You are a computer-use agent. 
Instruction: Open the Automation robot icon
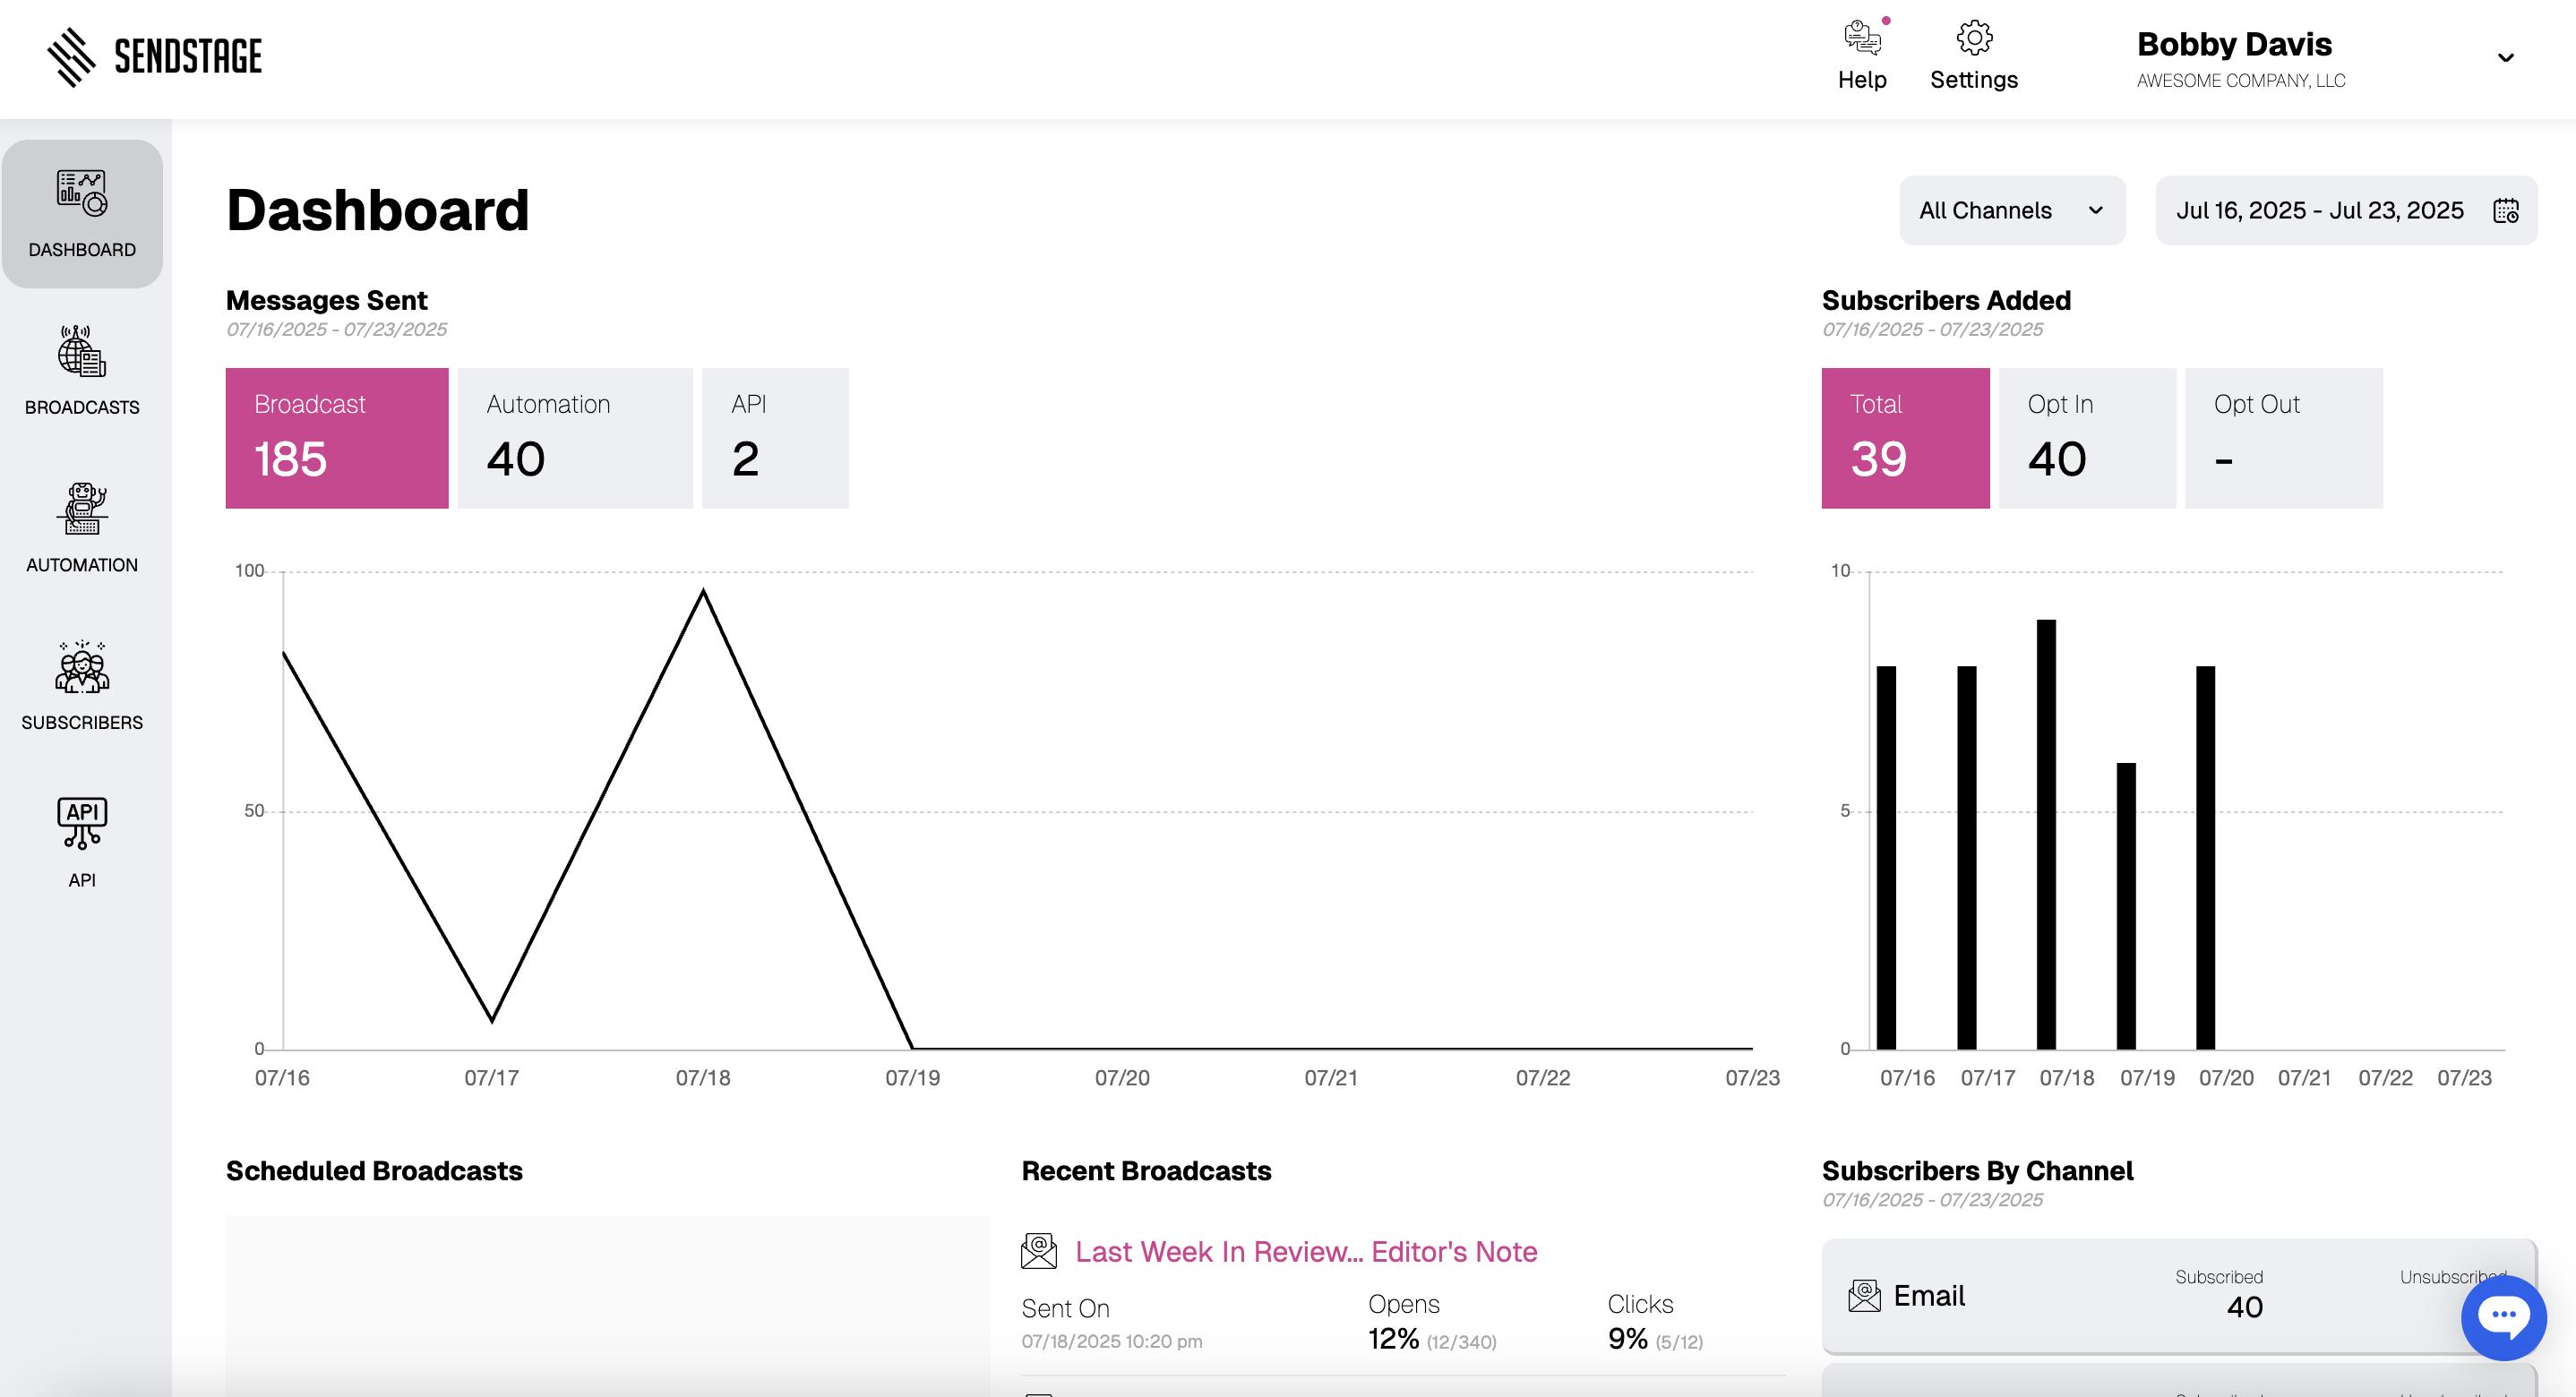(82, 510)
